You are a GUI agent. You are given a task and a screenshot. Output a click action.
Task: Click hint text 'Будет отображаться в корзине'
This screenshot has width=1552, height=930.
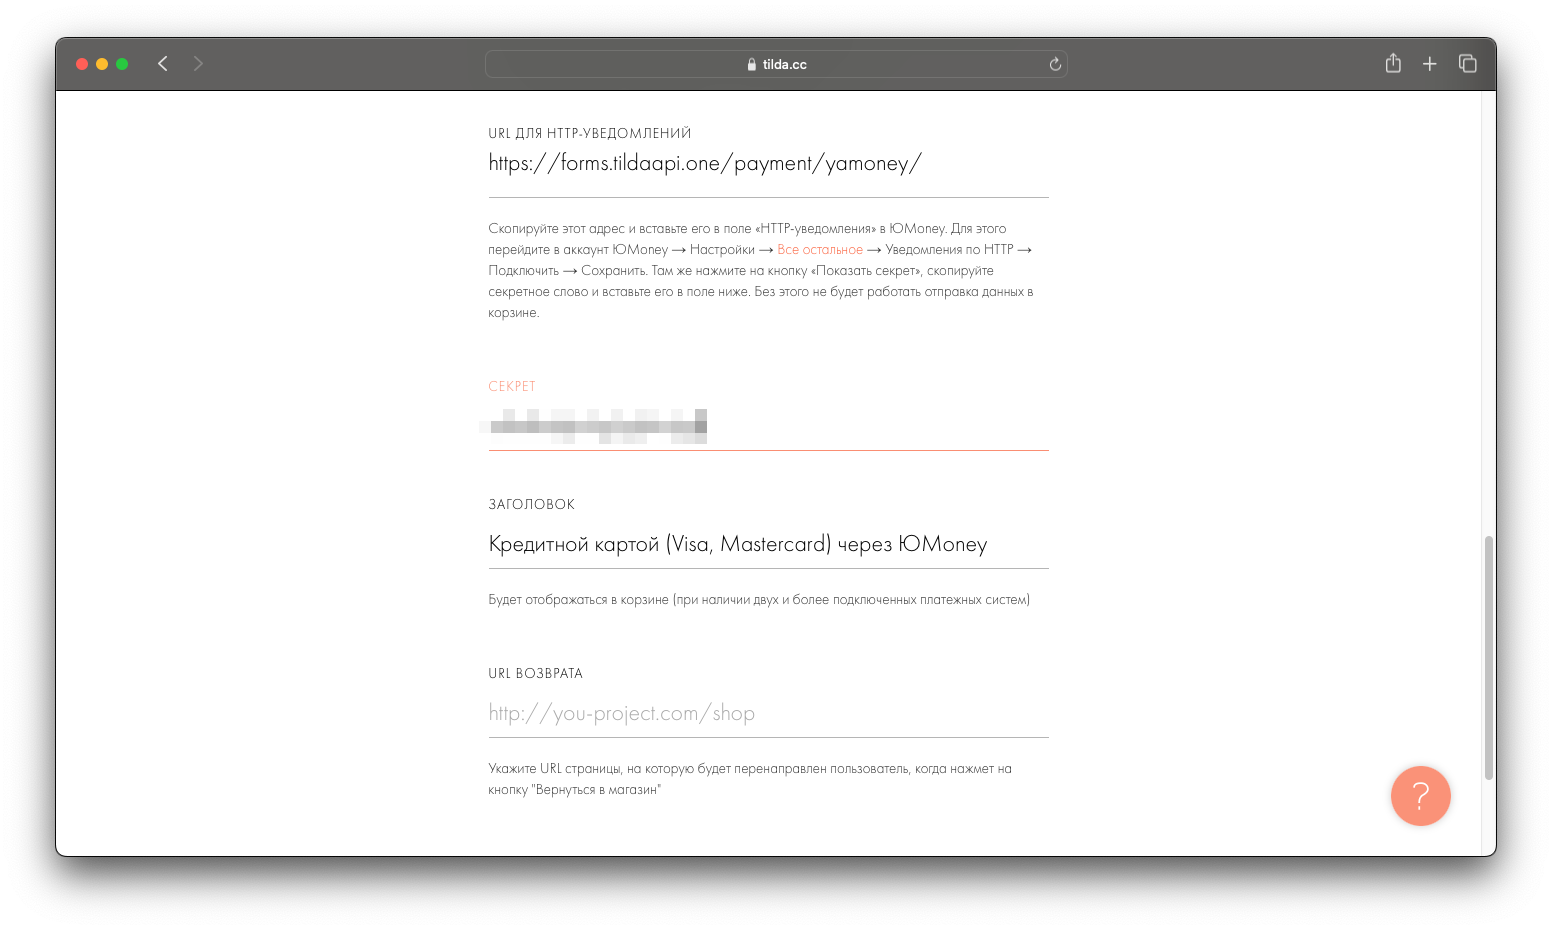[x=759, y=600]
